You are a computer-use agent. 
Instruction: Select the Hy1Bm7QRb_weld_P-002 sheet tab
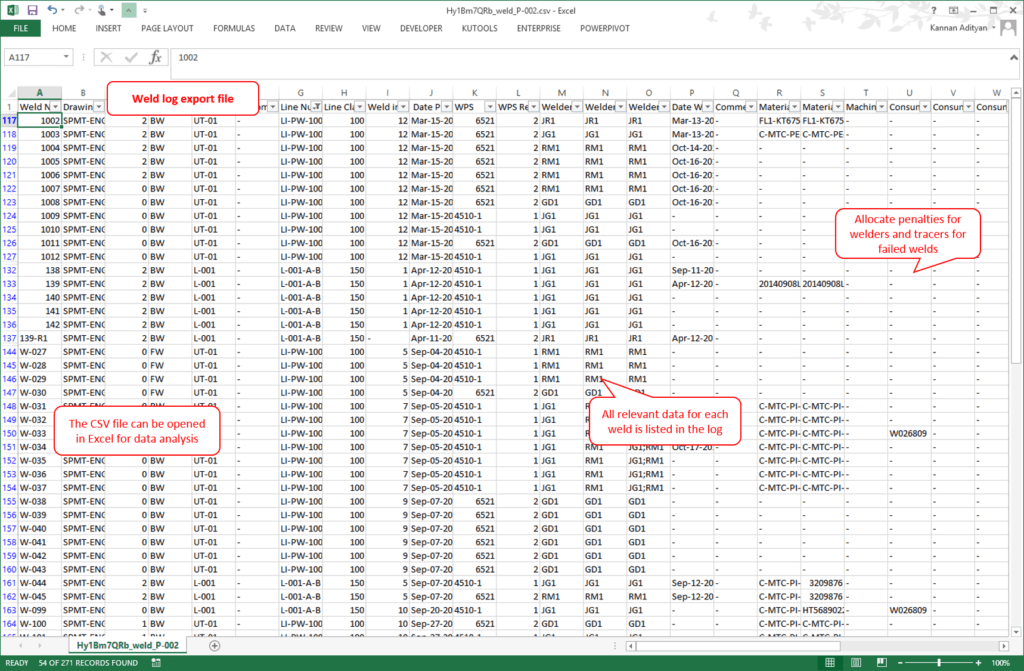click(127, 646)
